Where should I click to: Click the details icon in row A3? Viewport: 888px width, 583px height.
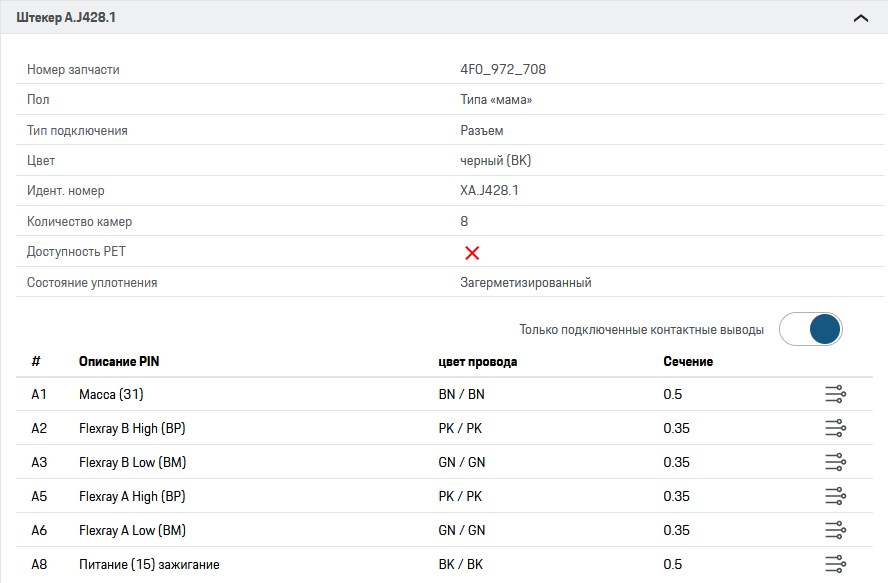point(835,462)
